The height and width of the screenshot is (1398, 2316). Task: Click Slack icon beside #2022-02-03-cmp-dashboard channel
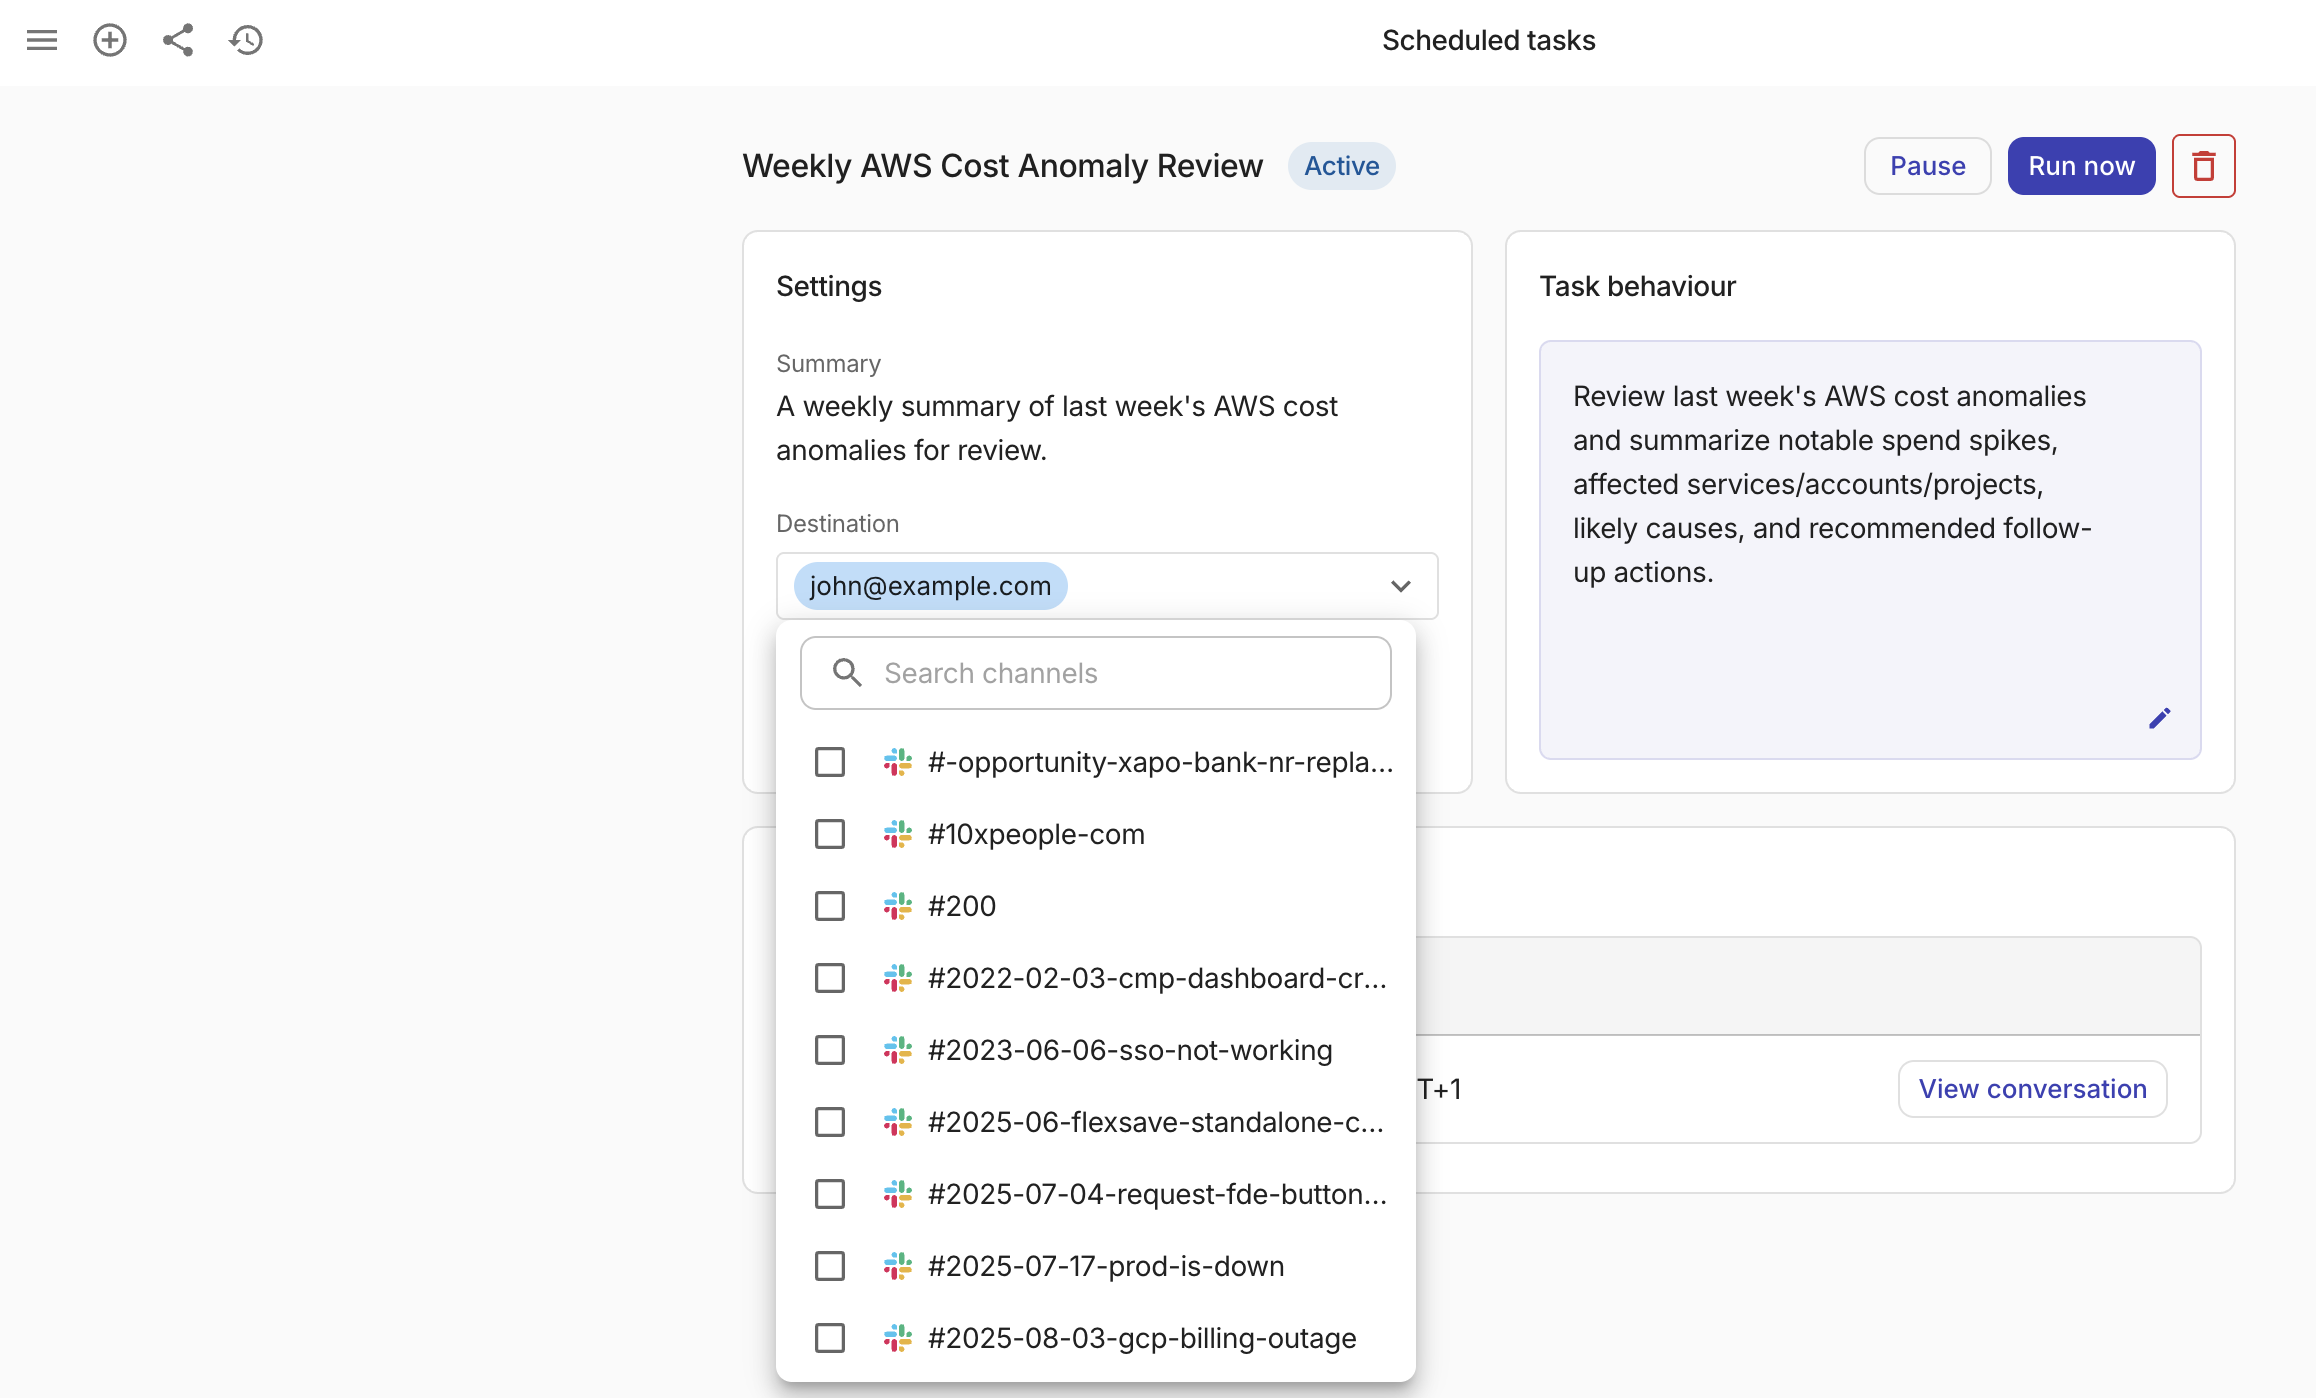[897, 978]
